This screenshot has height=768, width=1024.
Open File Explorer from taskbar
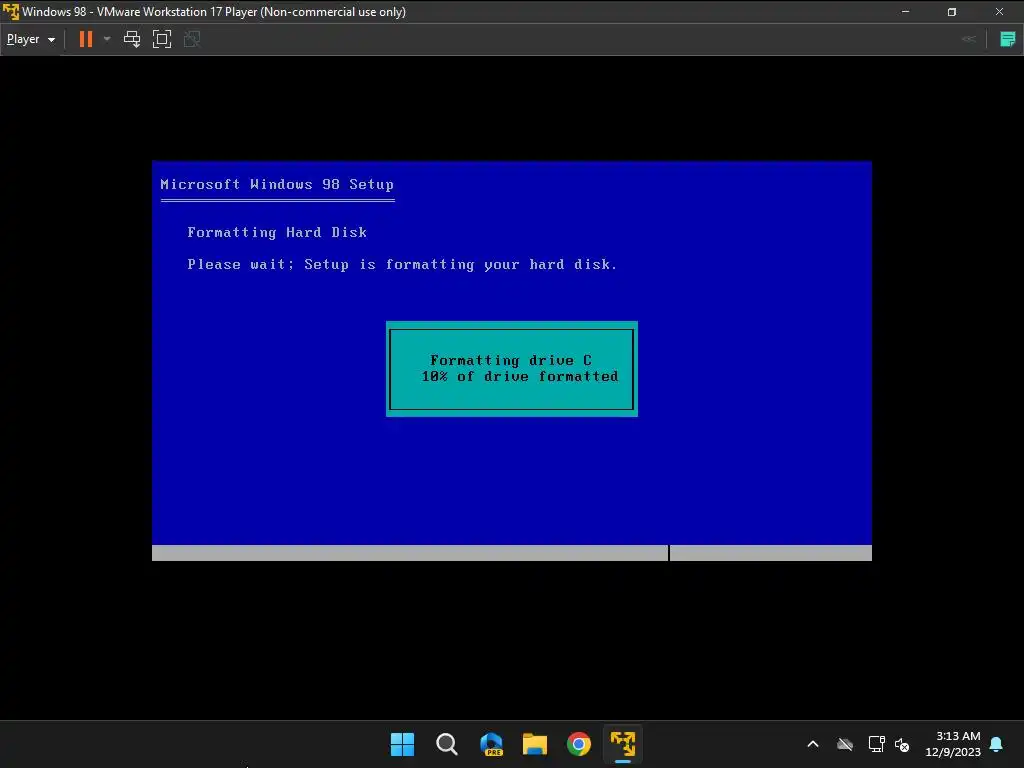(535, 744)
